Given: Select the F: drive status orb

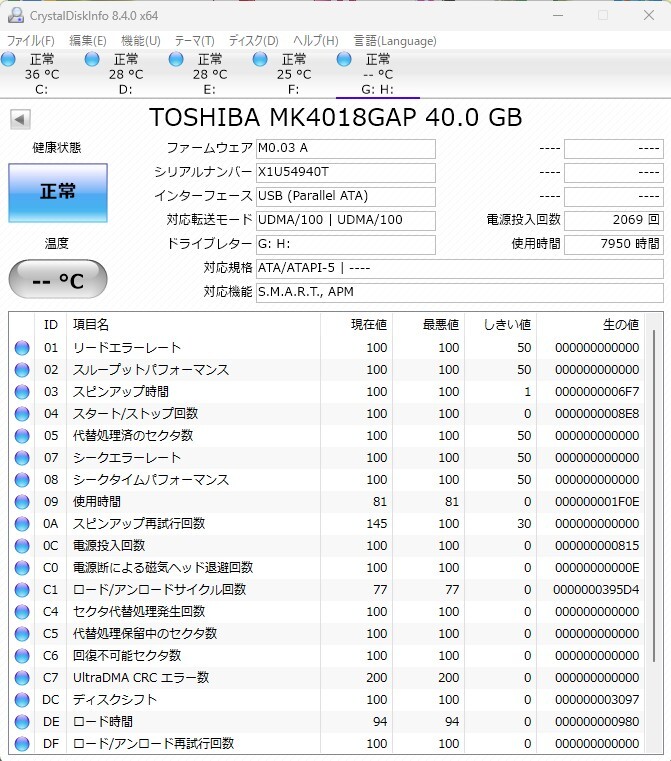Looking at the screenshot, I should (x=261, y=60).
